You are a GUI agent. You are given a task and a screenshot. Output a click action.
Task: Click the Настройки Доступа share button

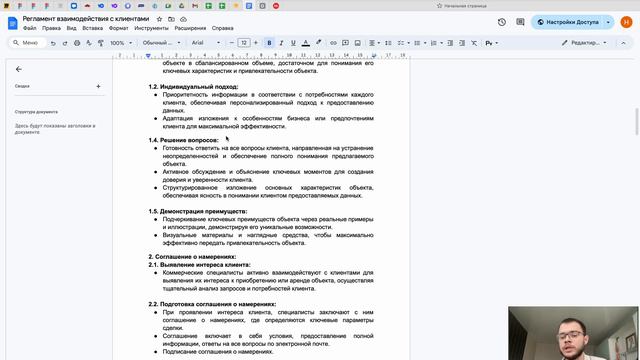coord(567,22)
